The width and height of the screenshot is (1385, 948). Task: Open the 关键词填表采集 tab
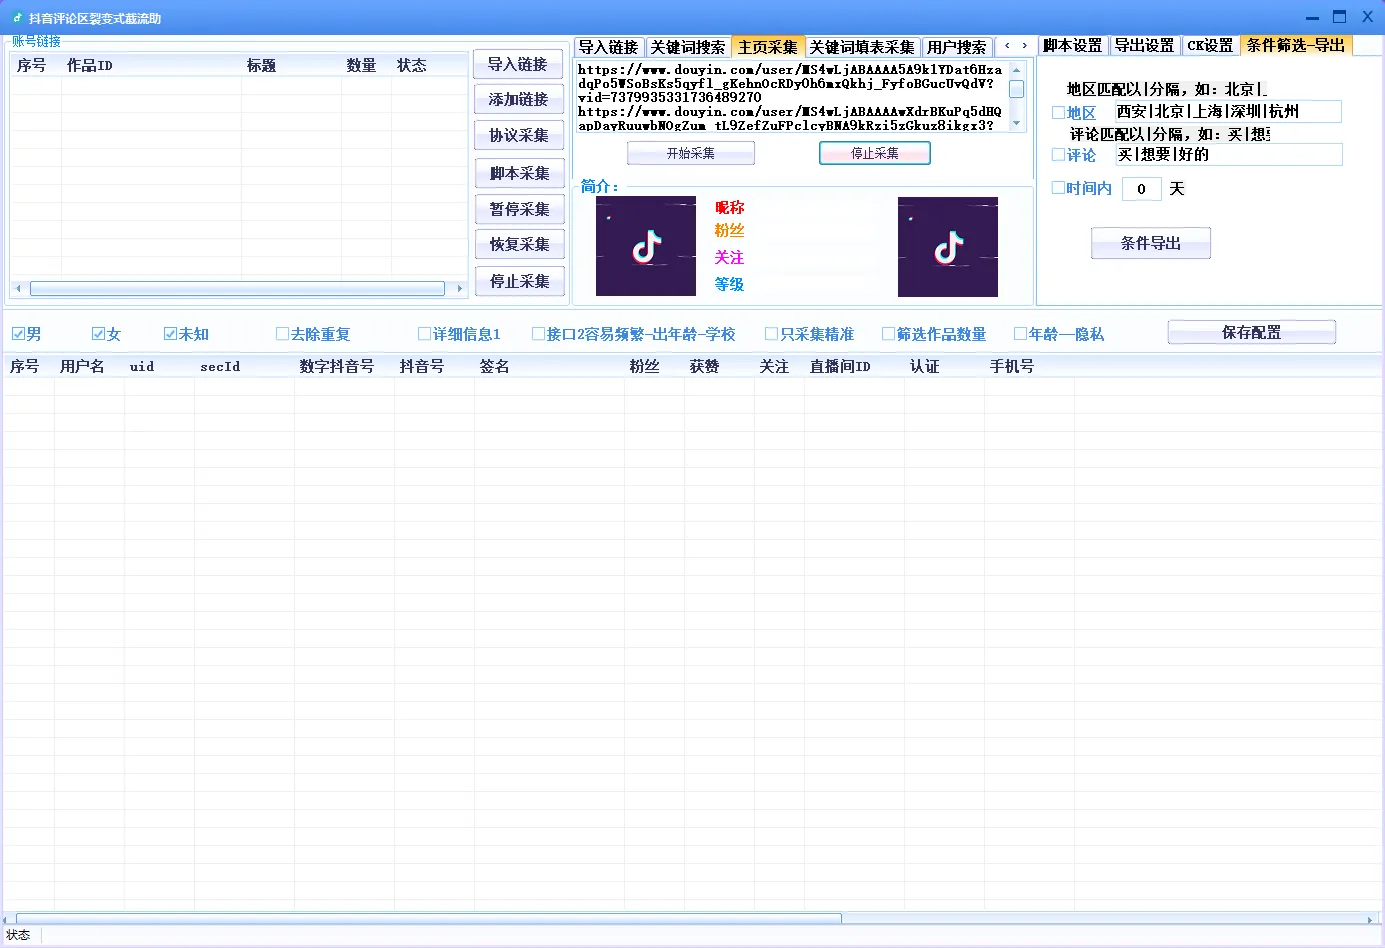(863, 47)
